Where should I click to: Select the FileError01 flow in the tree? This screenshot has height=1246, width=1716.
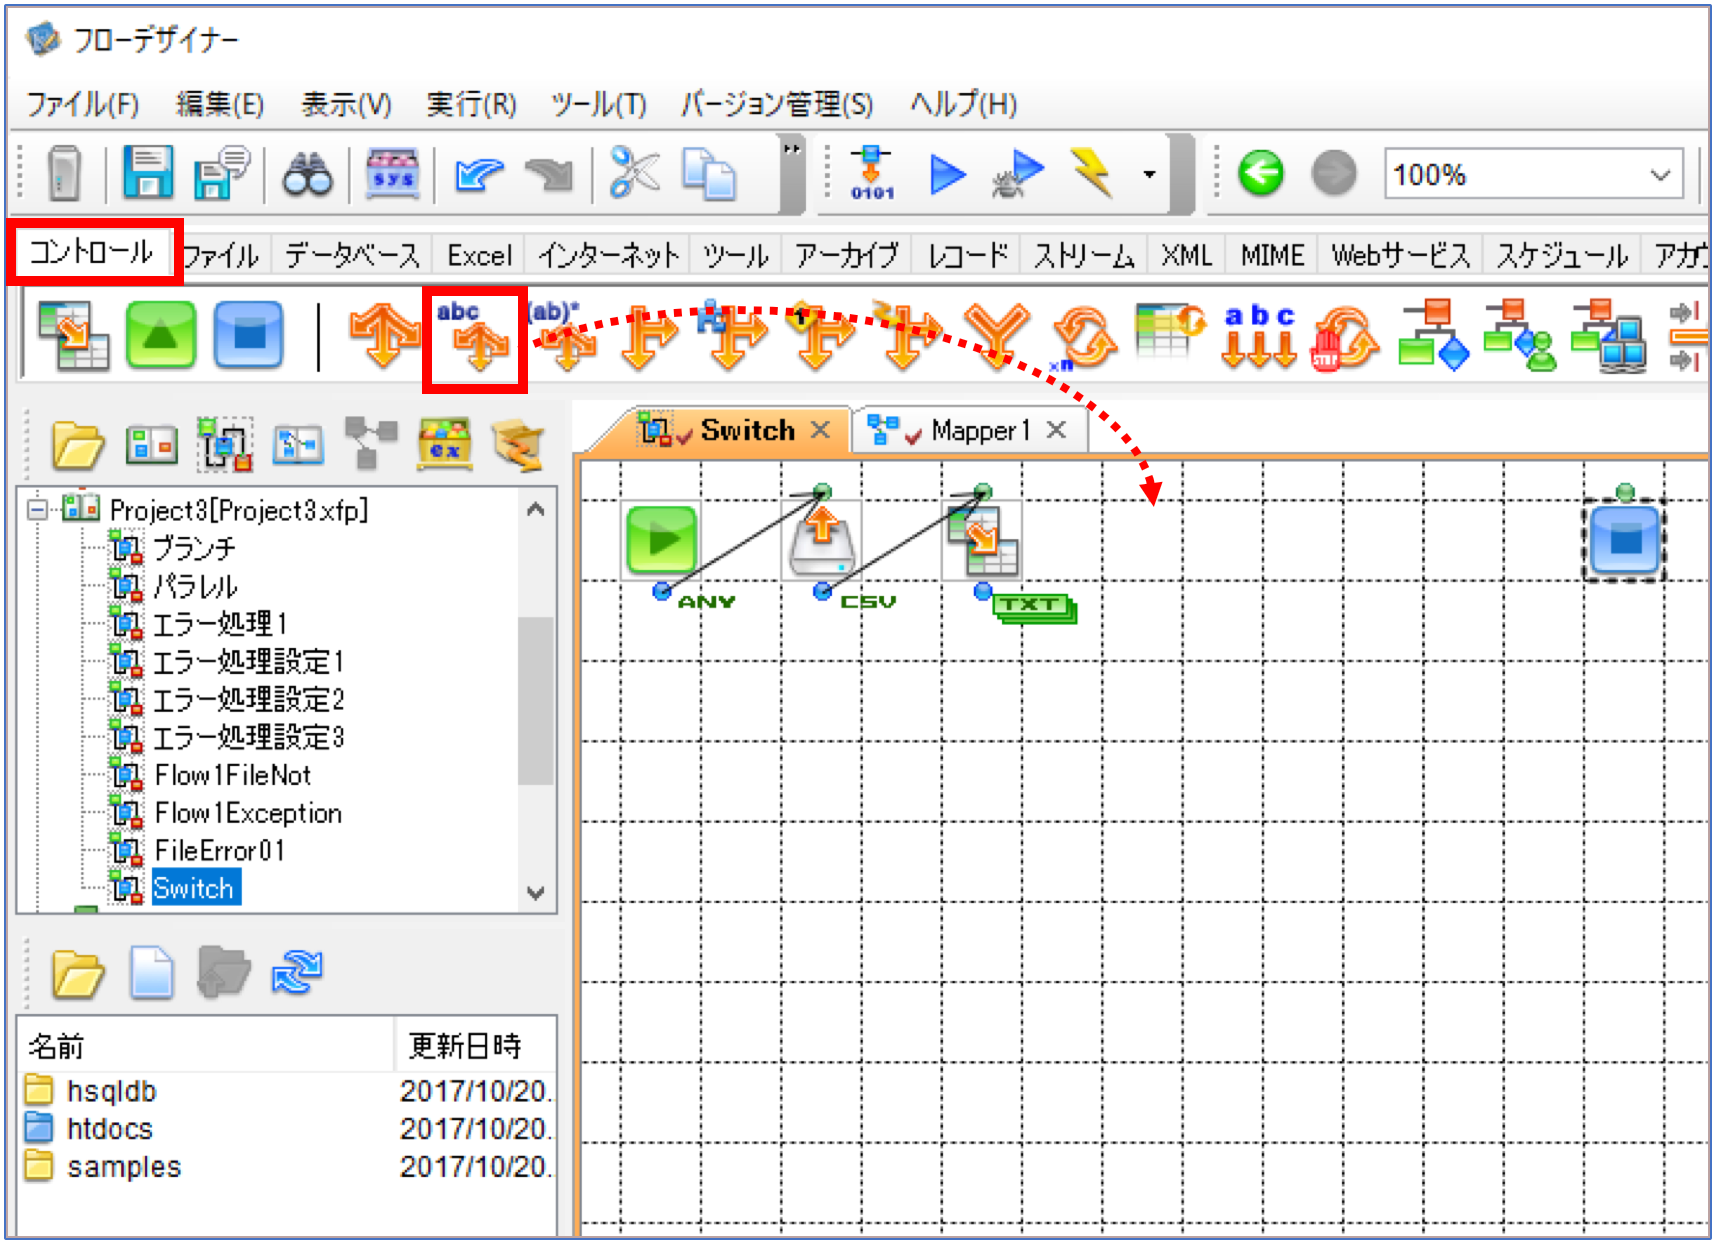[219, 851]
